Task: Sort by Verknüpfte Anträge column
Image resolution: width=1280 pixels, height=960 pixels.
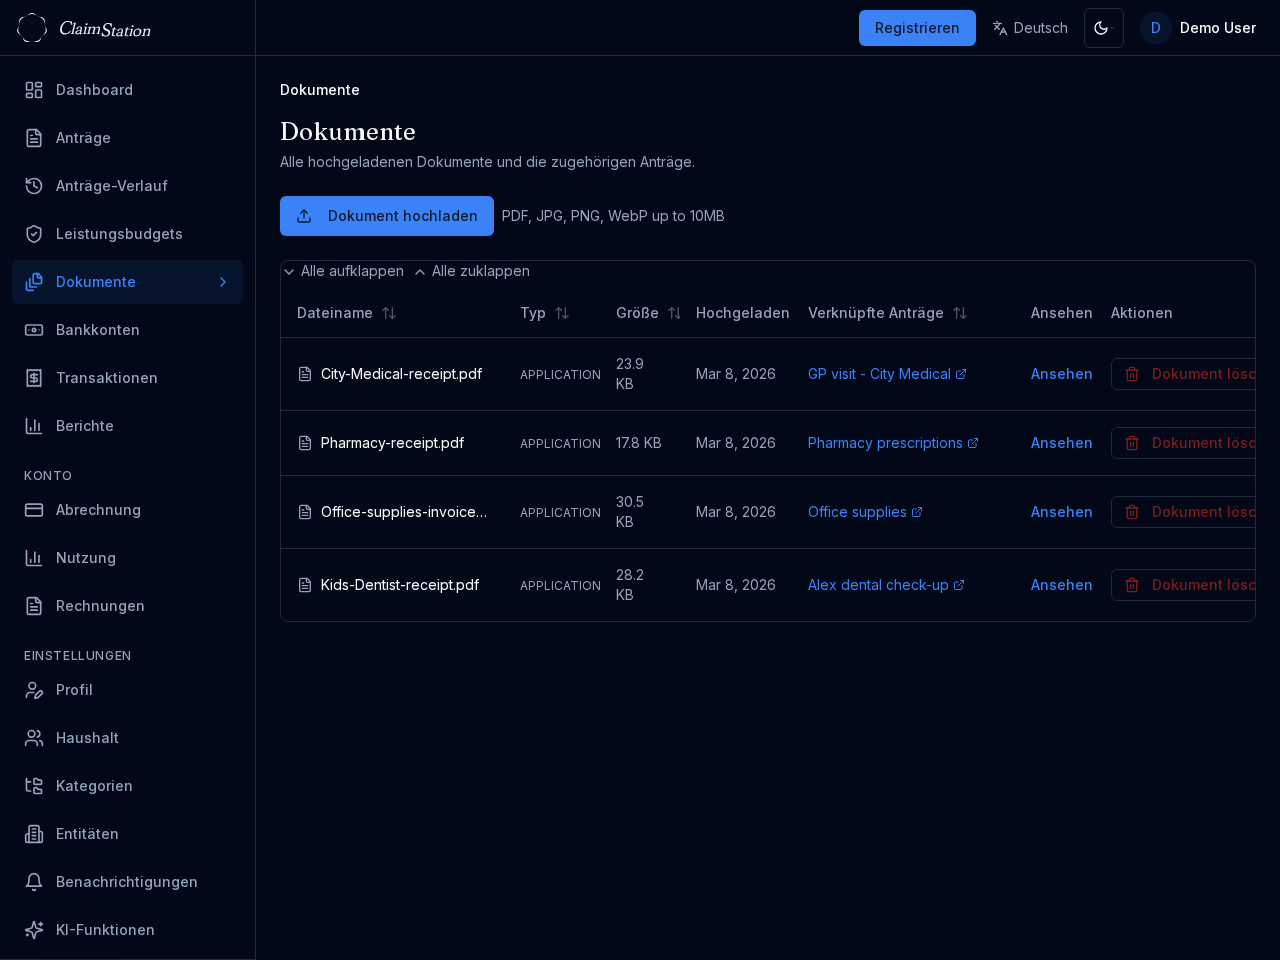Action: click(x=960, y=313)
